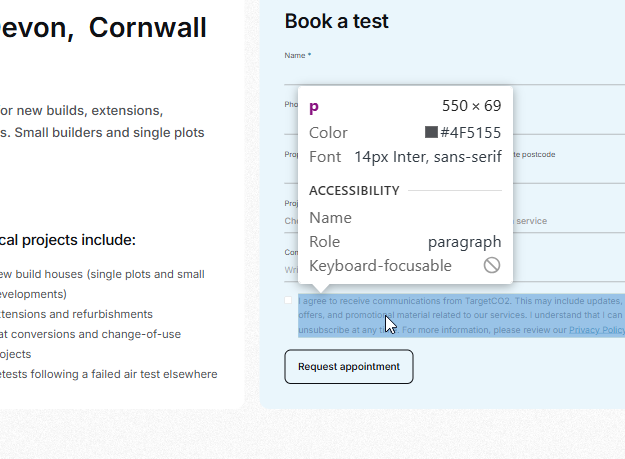Click the Role paragraph row in tooltip
Viewport: 625px width, 459px height.
[405, 242]
